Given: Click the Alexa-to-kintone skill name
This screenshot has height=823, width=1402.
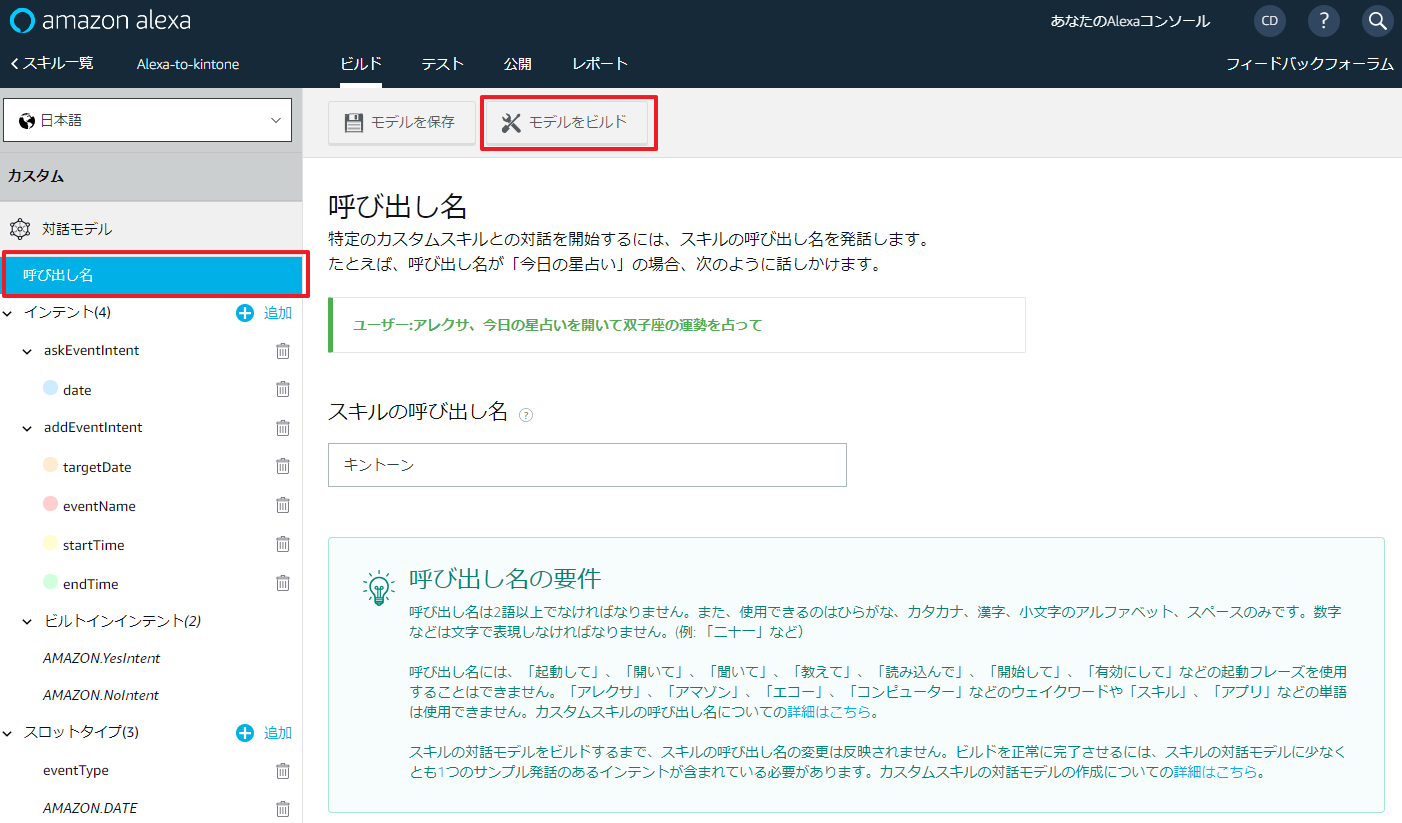Looking at the screenshot, I should [x=188, y=64].
